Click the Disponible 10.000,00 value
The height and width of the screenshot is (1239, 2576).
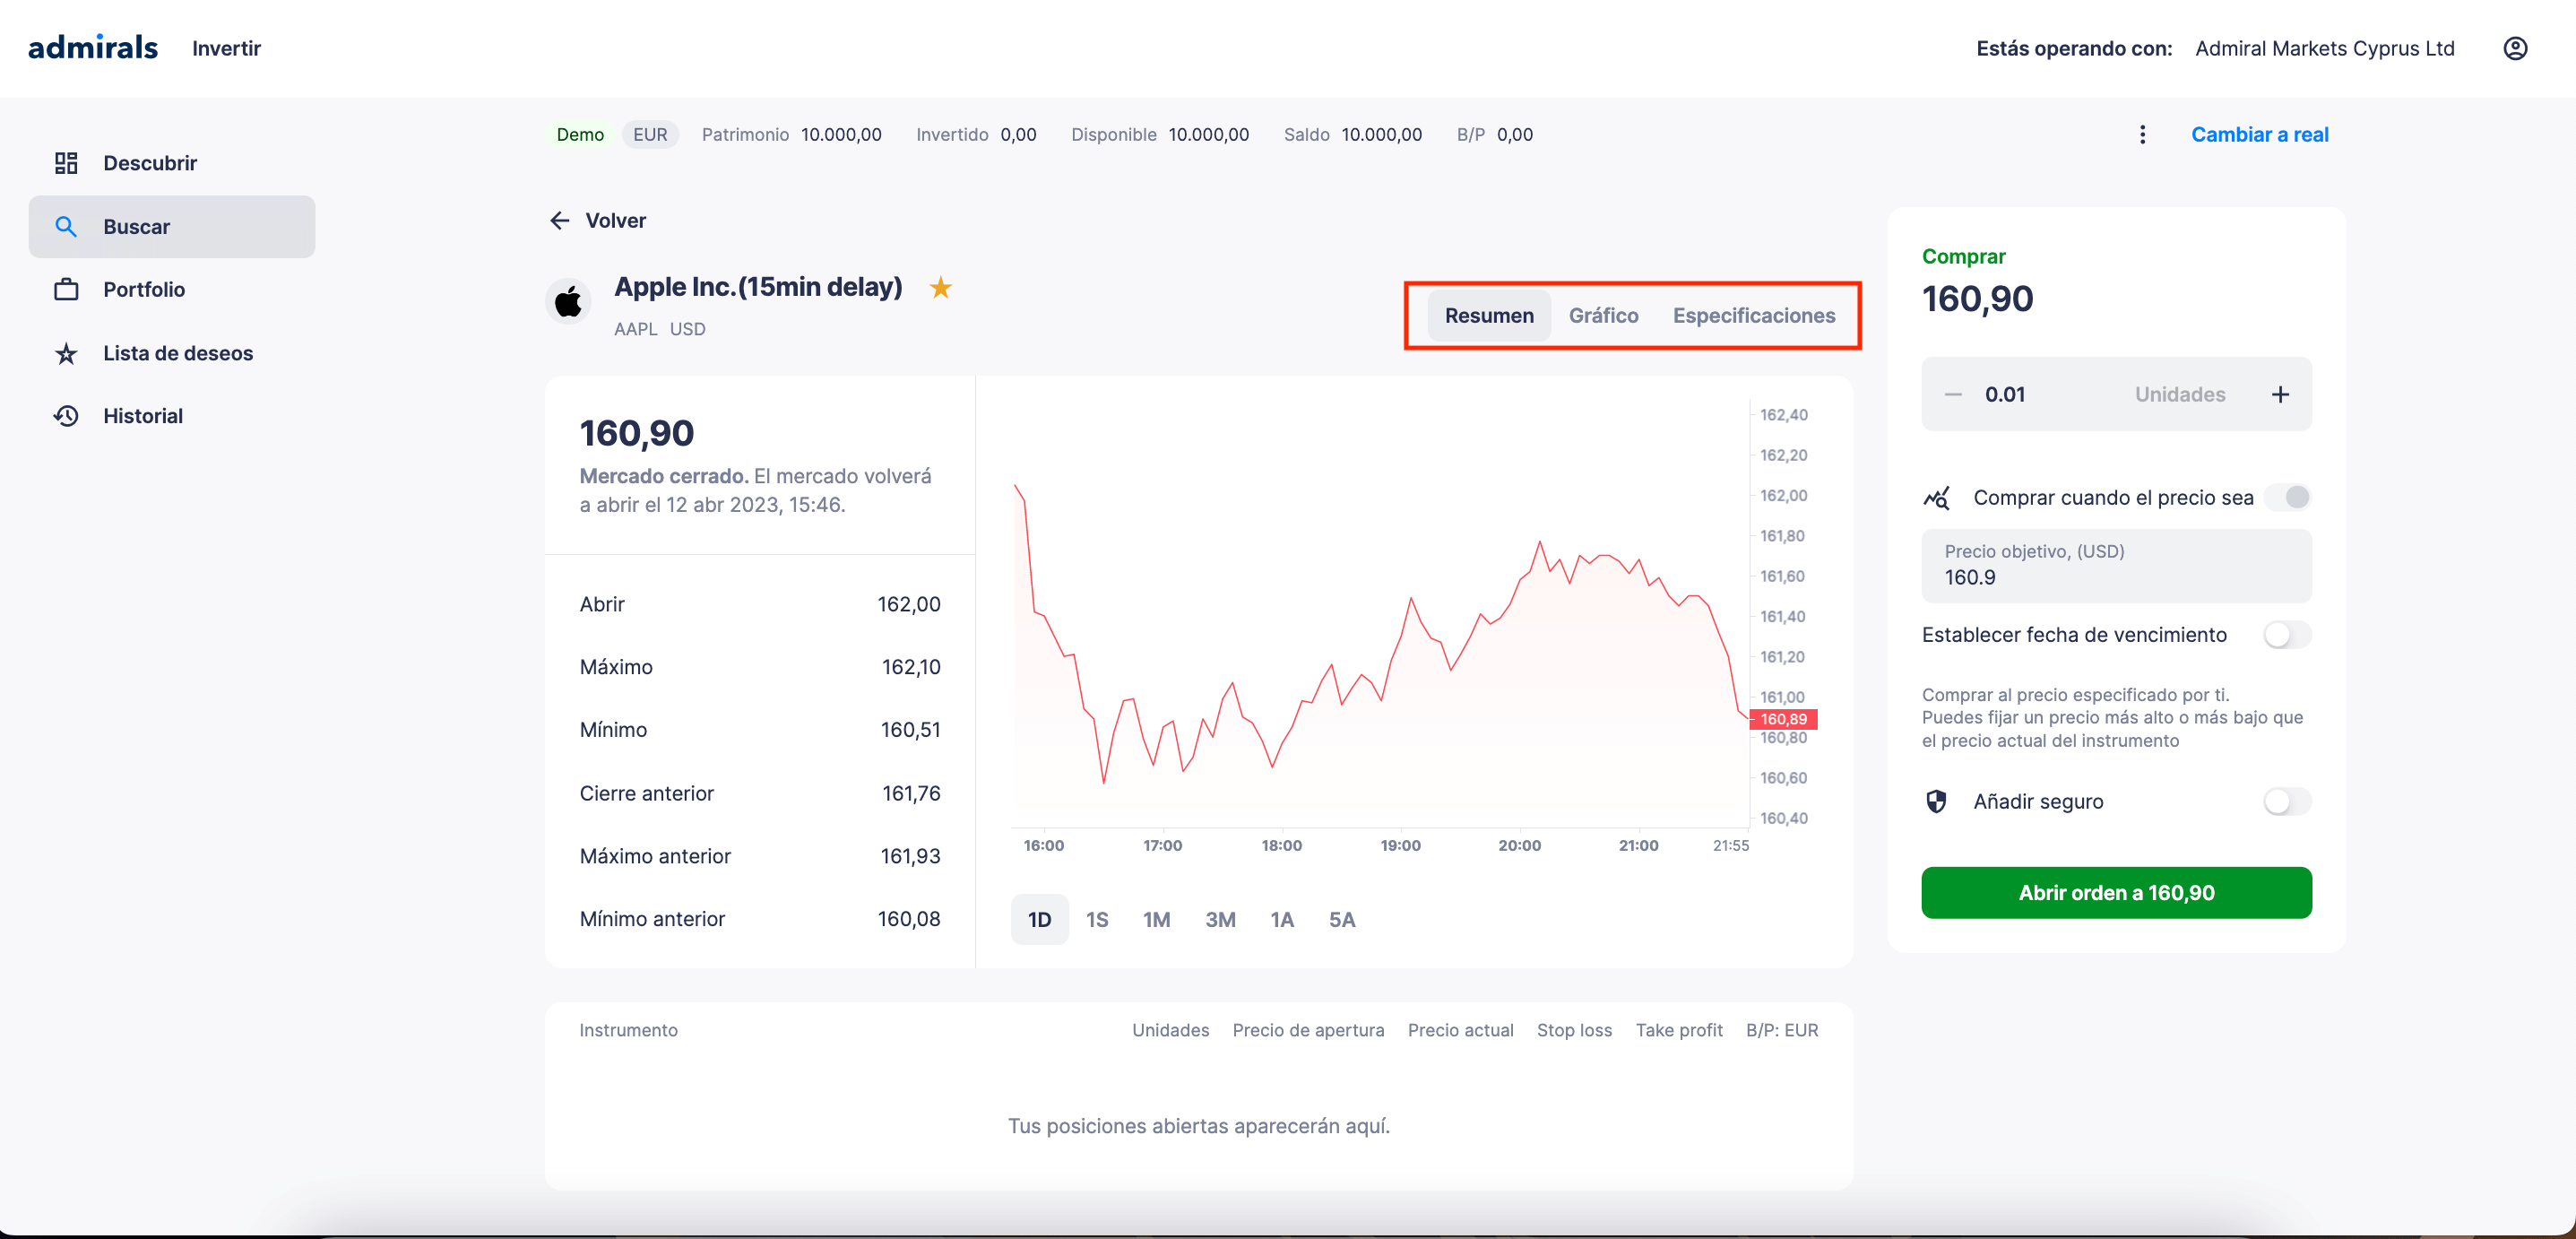1208,134
